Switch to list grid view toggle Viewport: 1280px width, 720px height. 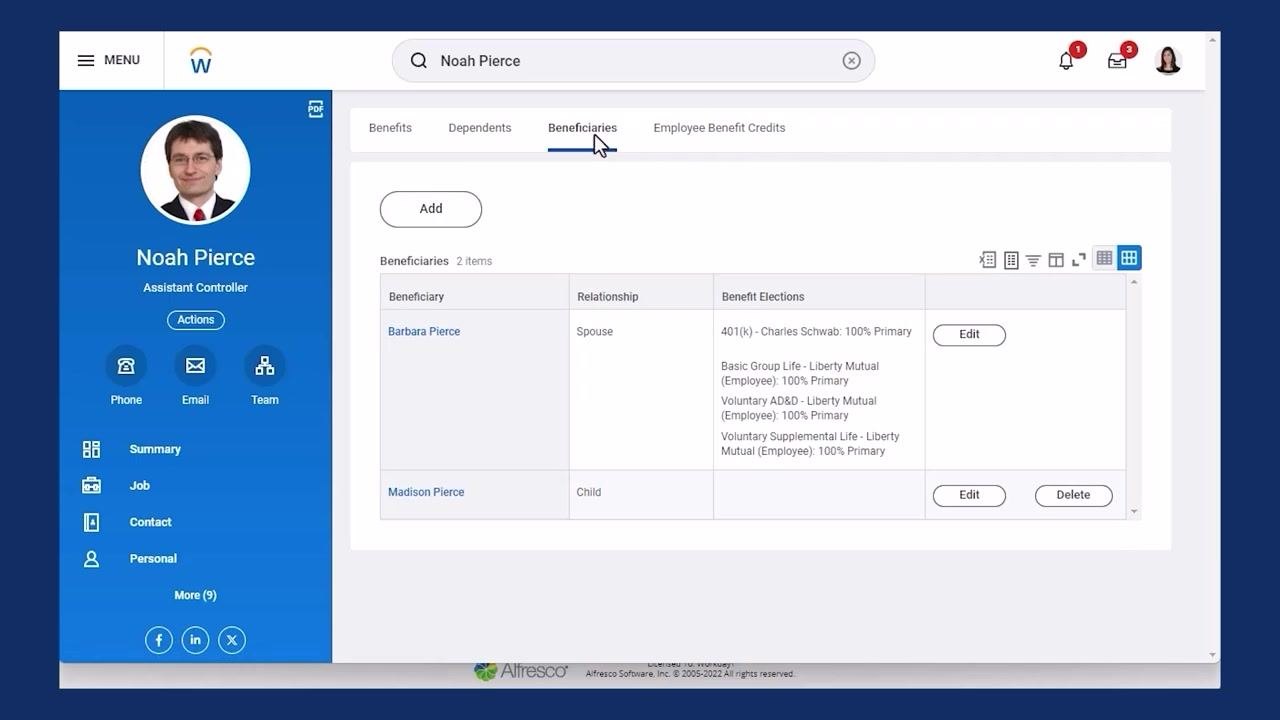[x=1104, y=258]
